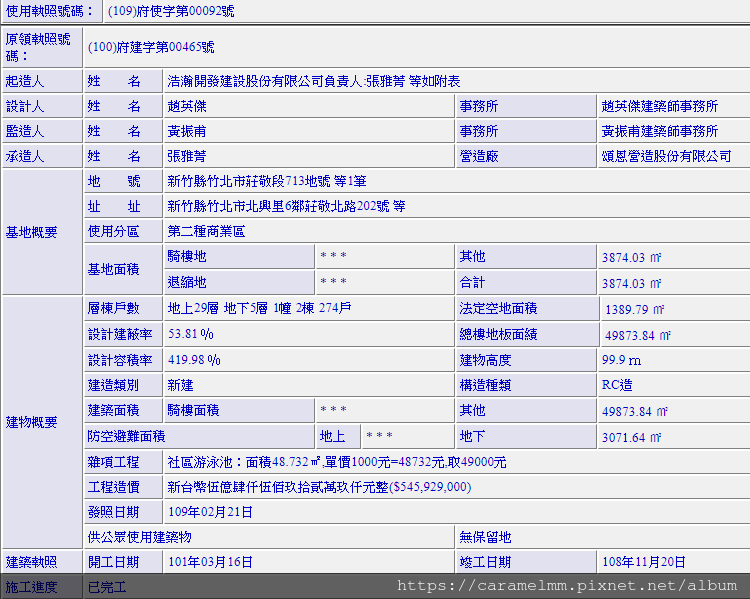Select 趙英傑建築師事務所 office value
This screenshot has height=599, width=750.
(x=660, y=106)
